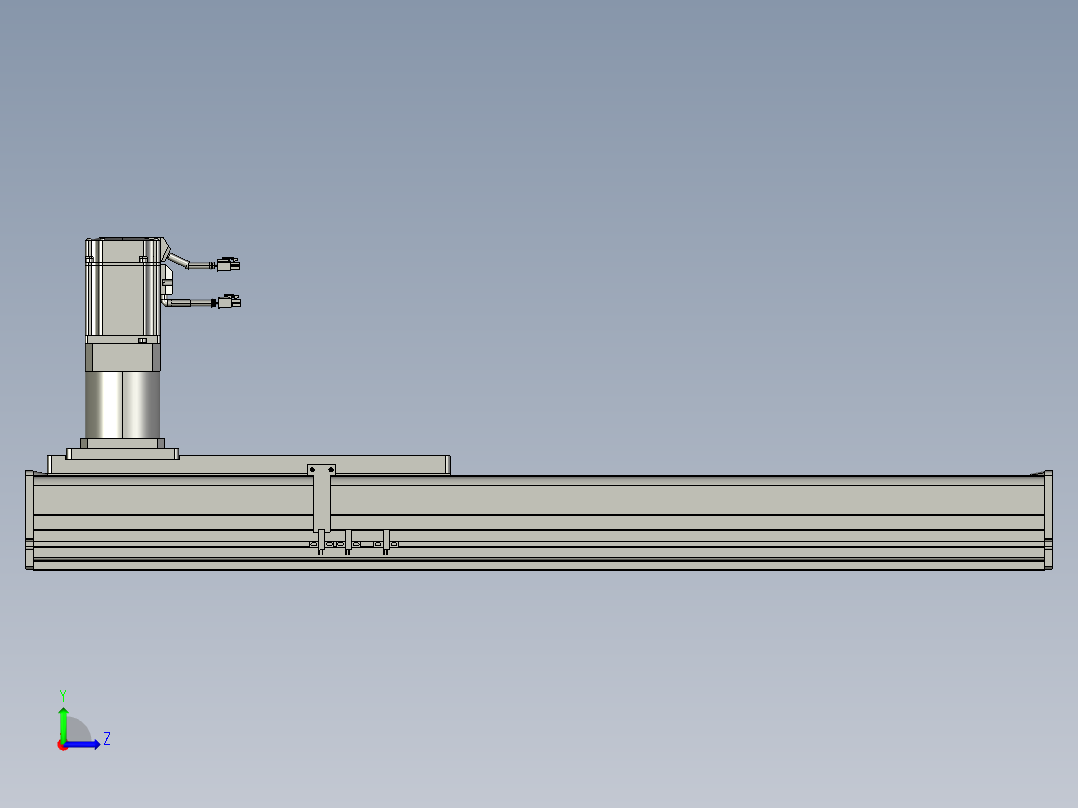Select the upper motor cable connector plug
Viewport: 1078px width, 808px height.
(x=228, y=265)
